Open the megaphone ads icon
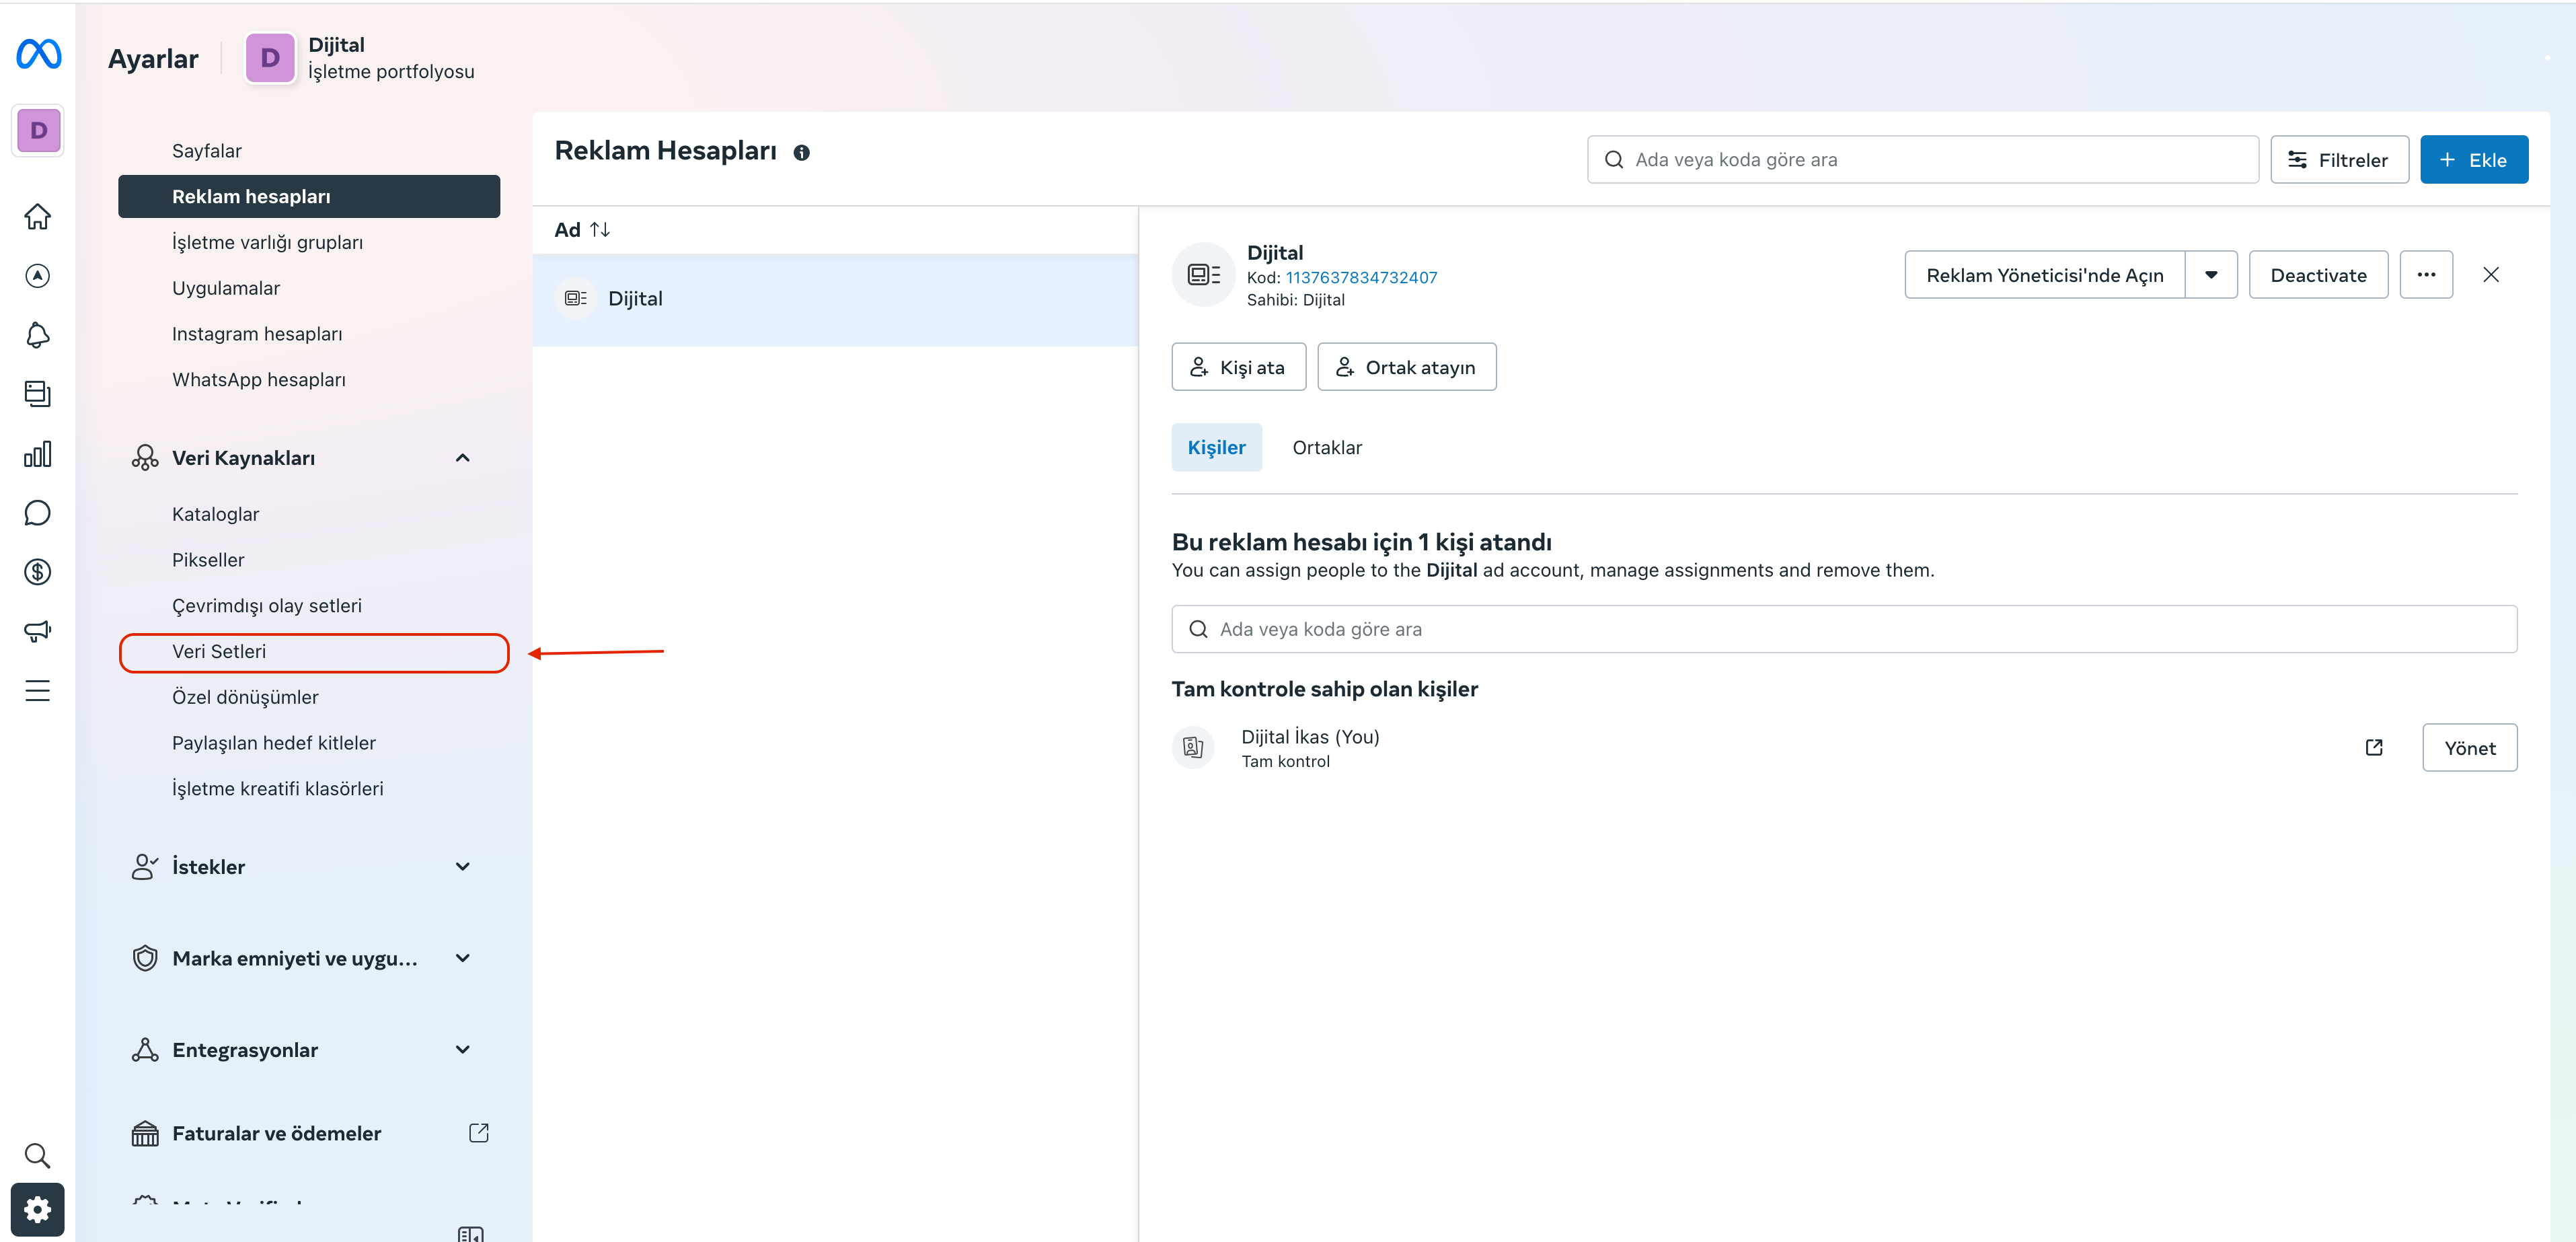The height and width of the screenshot is (1242, 2576). pyautogui.click(x=38, y=631)
